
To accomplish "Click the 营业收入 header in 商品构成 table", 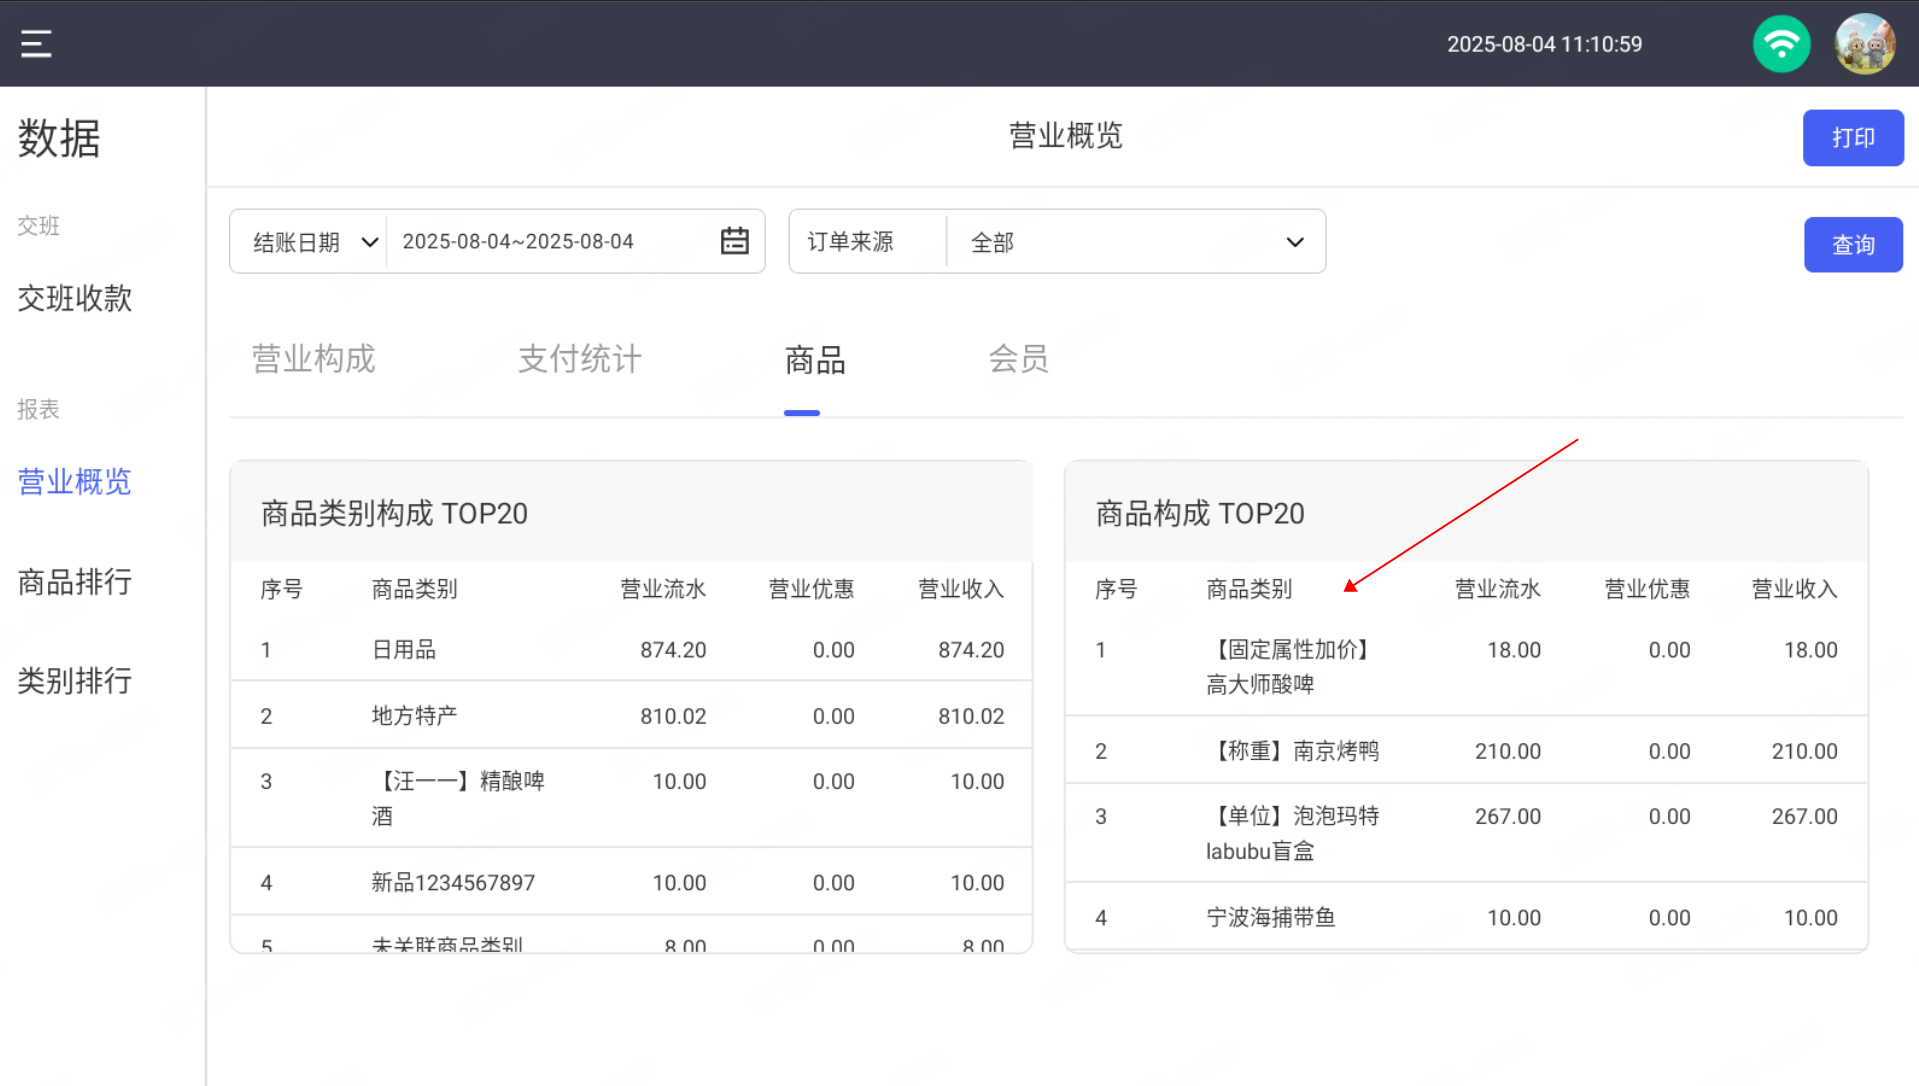I will [1795, 589].
